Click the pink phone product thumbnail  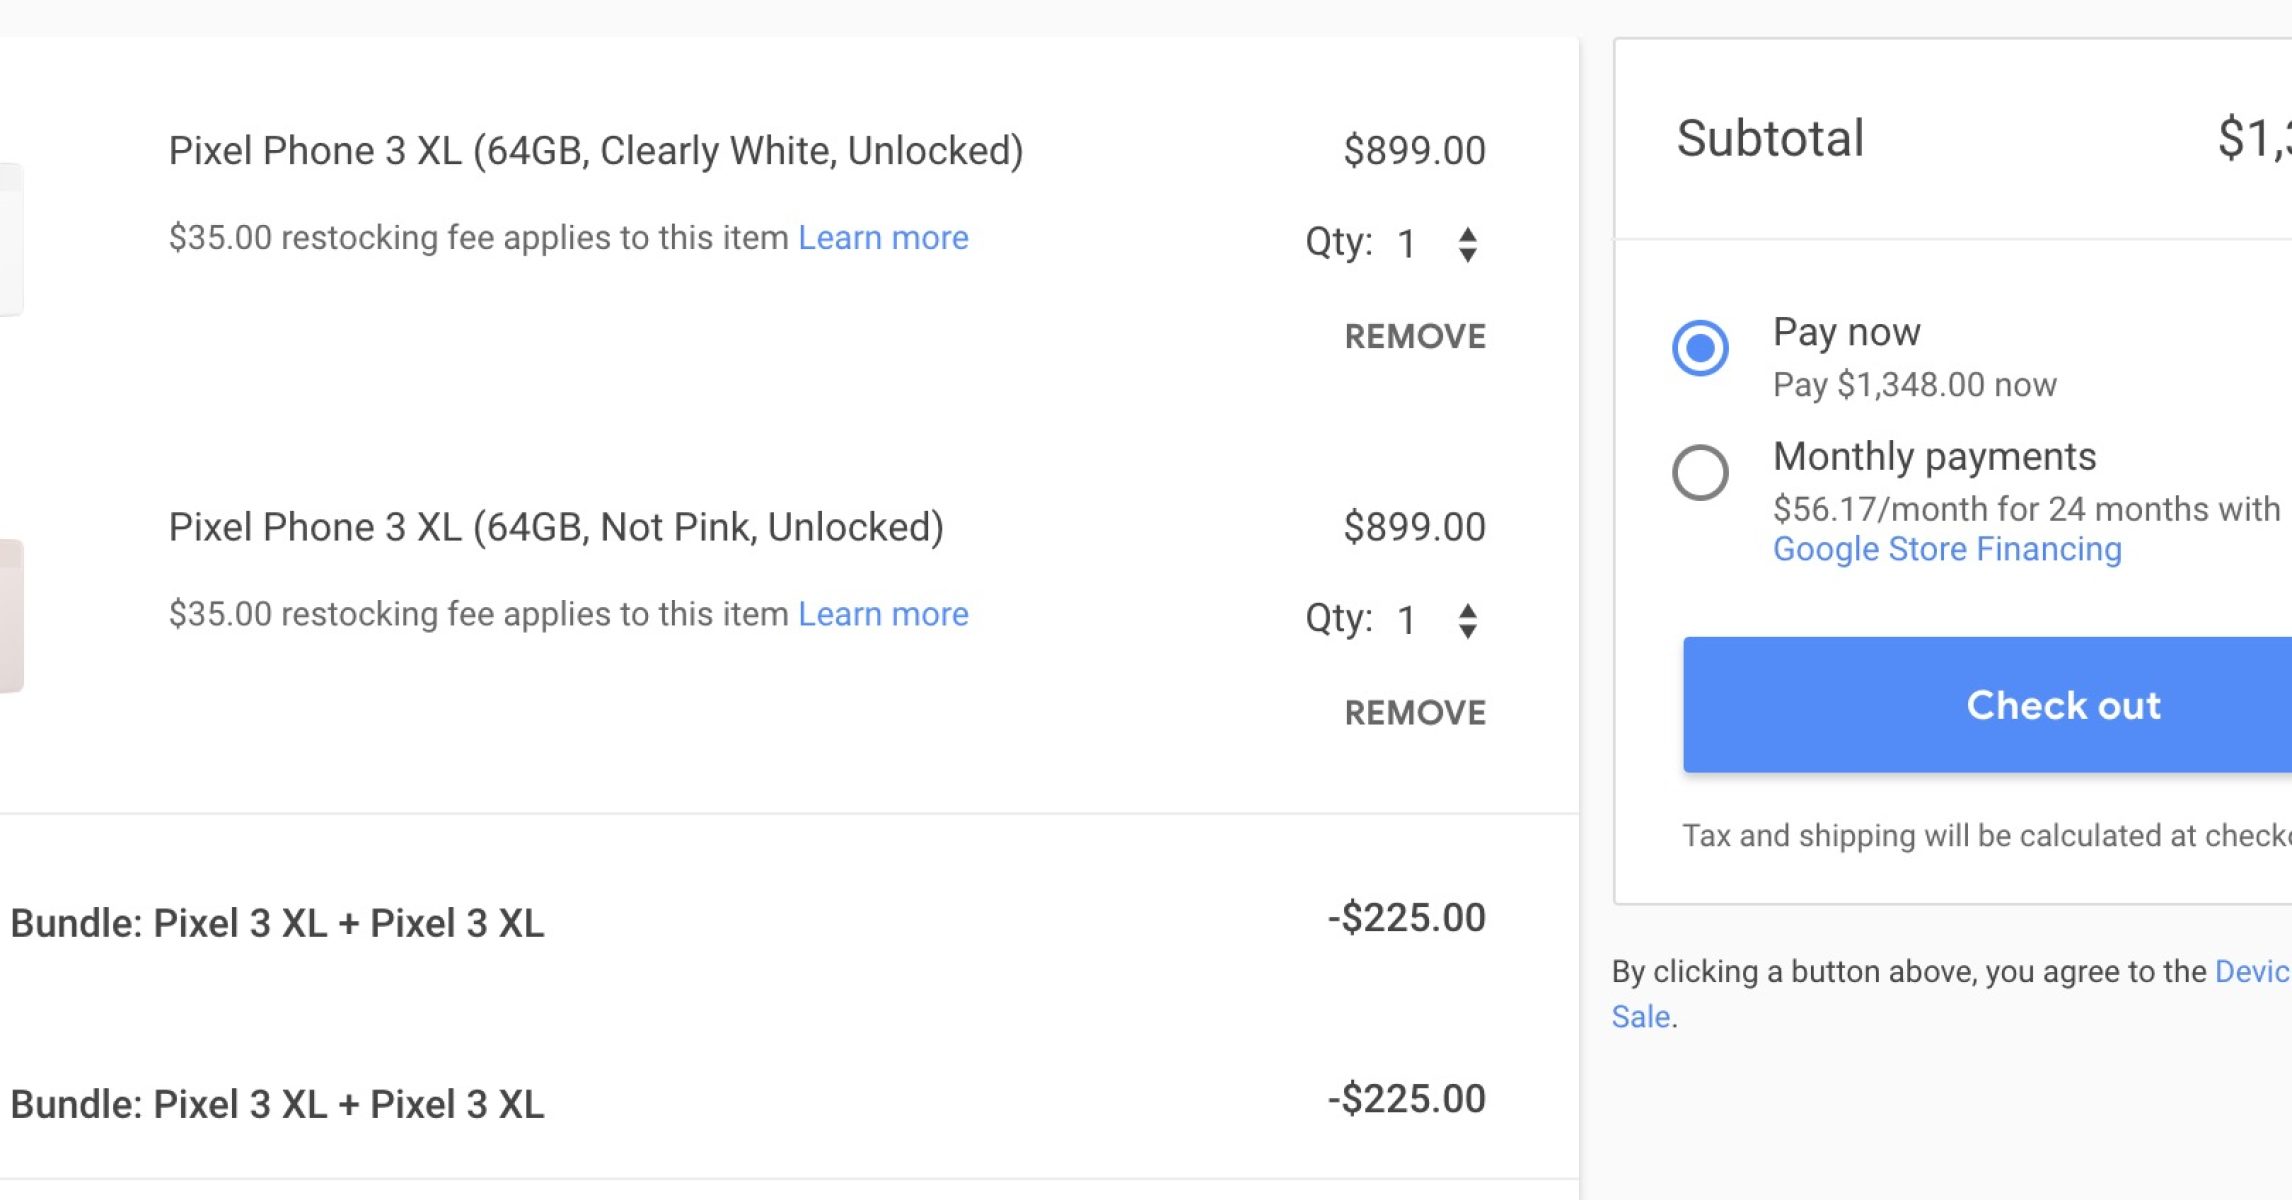[10, 616]
